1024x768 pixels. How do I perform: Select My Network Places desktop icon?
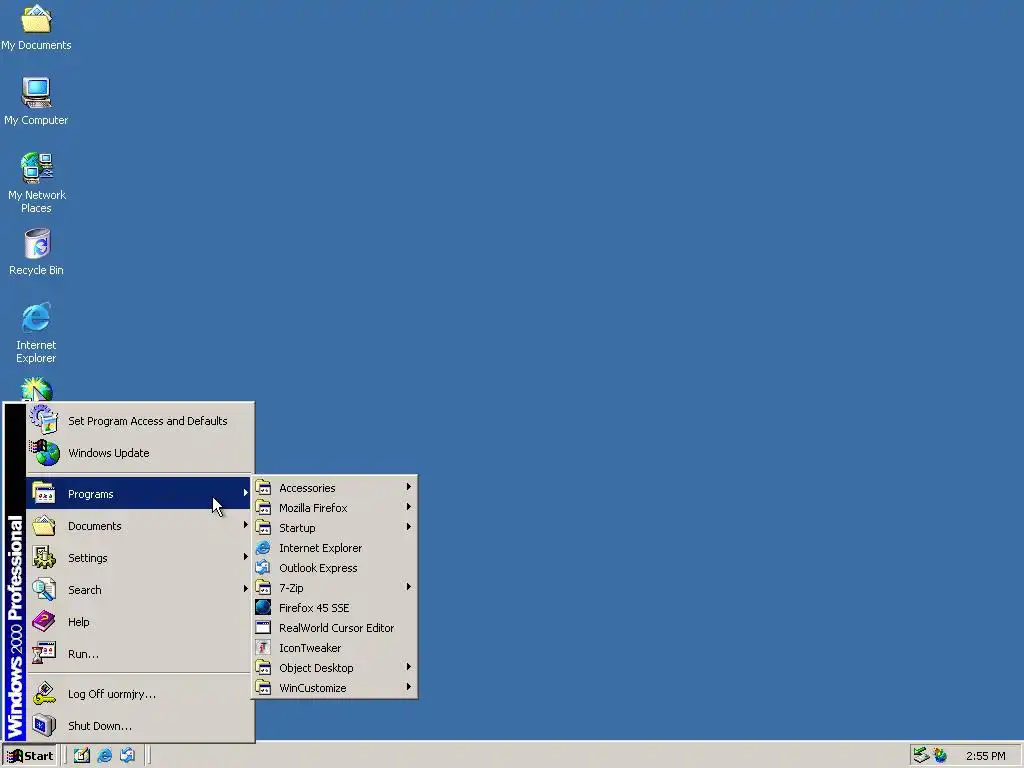(x=36, y=183)
